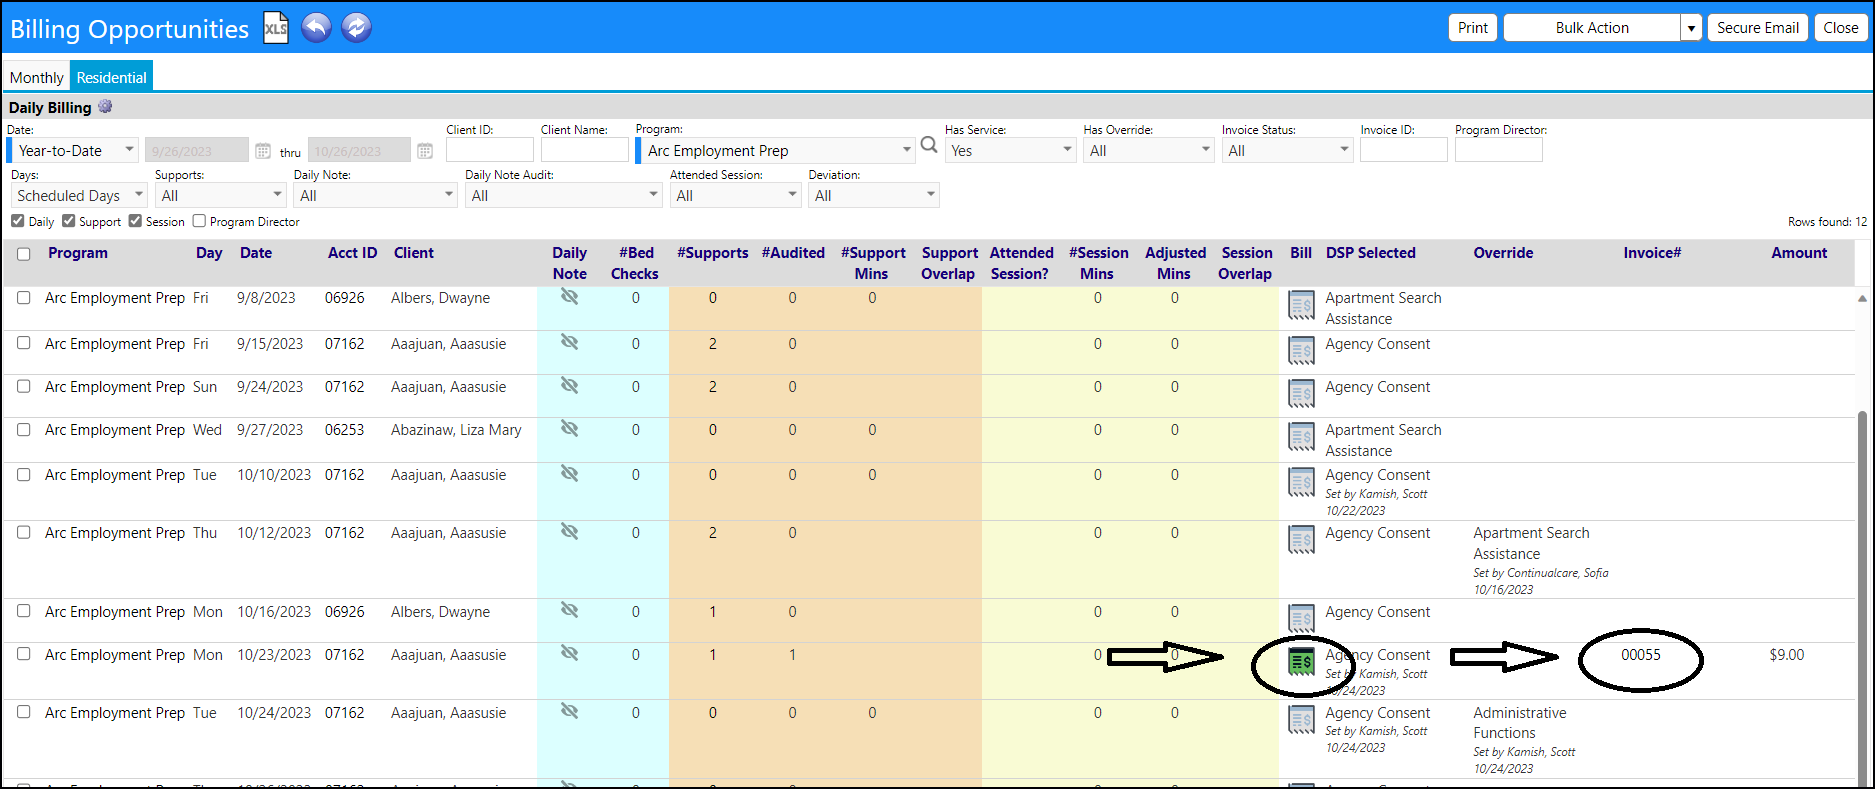1875x789 pixels.
Task: Open Daily Billing settings gear
Action: (105, 106)
